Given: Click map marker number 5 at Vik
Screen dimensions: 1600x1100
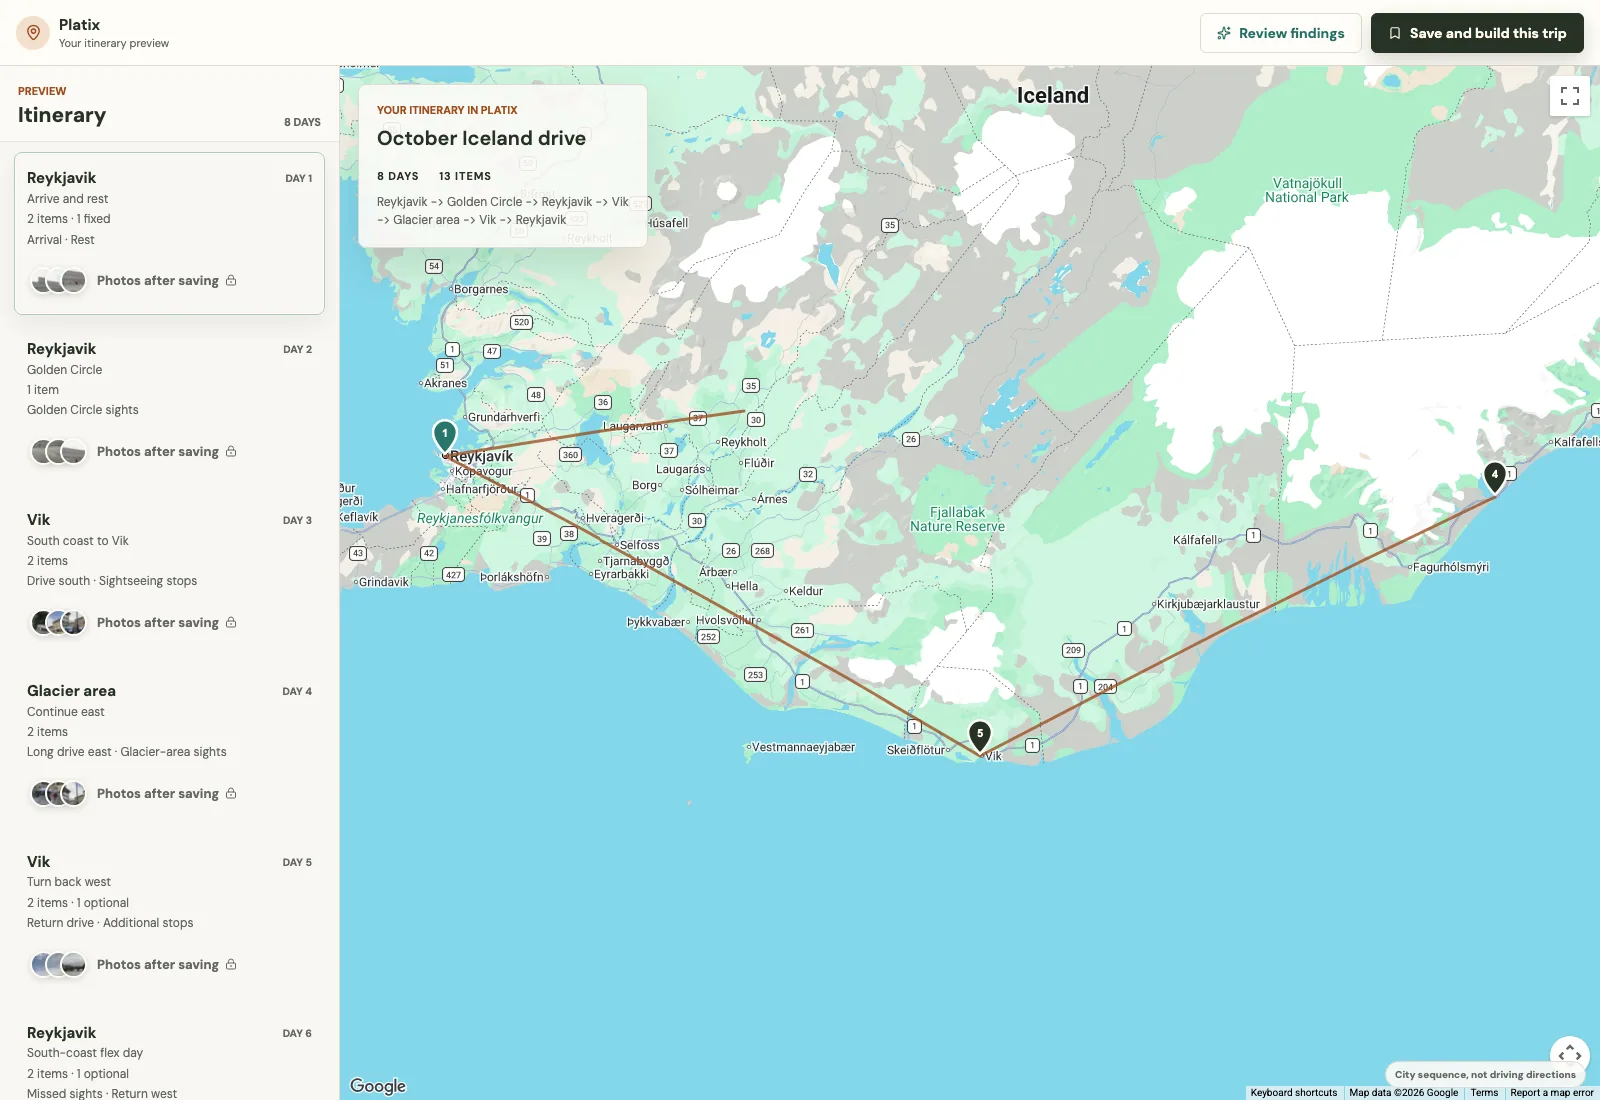Looking at the screenshot, I should [980, 735].
